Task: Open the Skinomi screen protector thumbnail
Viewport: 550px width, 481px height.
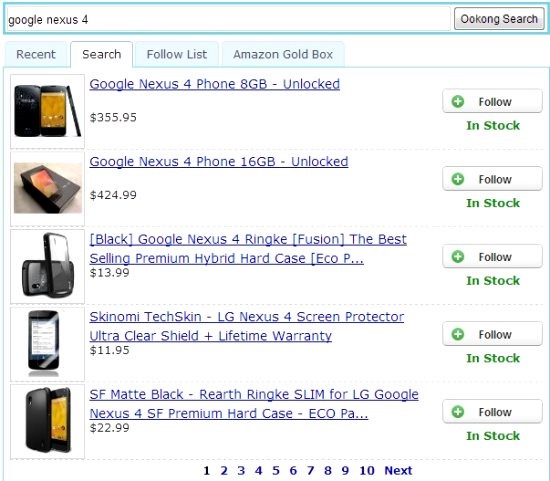Action: pos(48,344)
